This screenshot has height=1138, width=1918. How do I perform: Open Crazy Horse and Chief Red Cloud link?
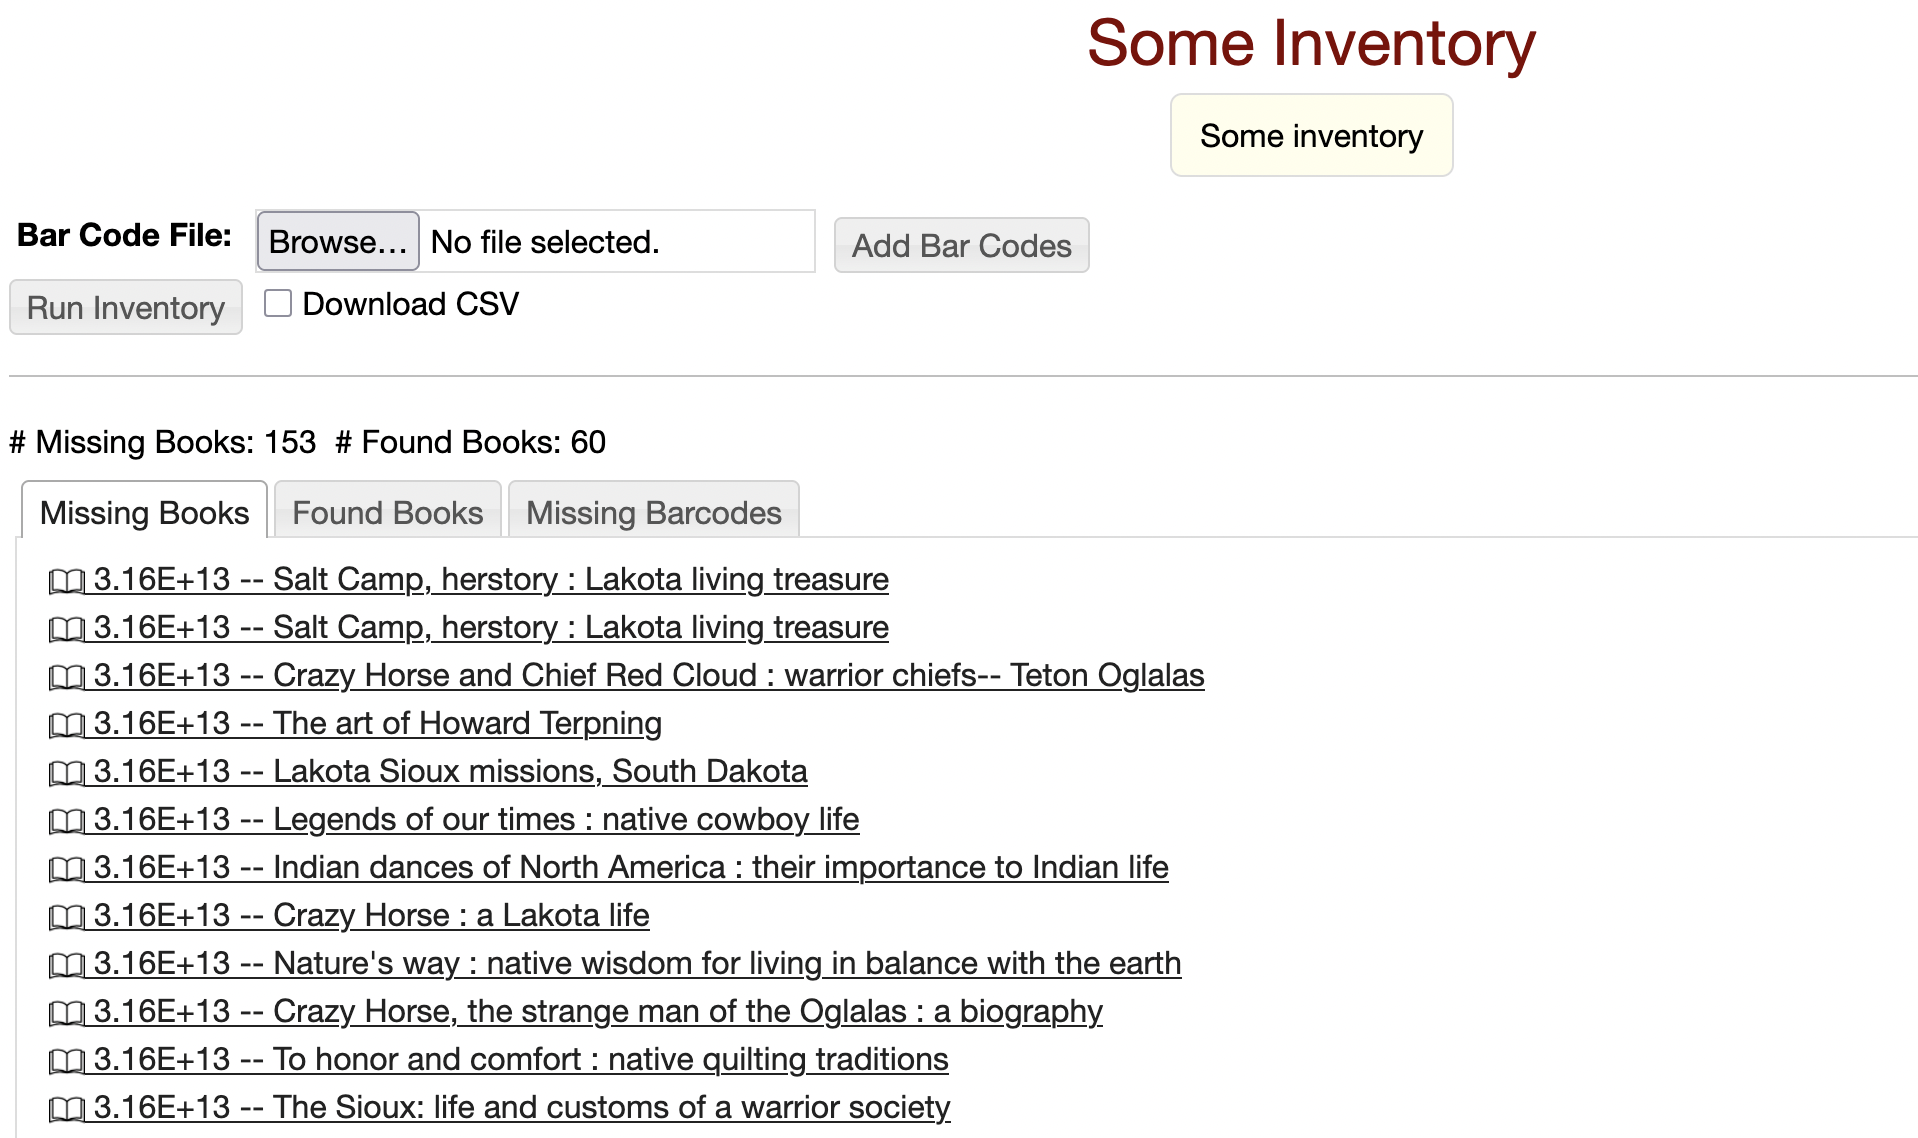coord(738,676)
